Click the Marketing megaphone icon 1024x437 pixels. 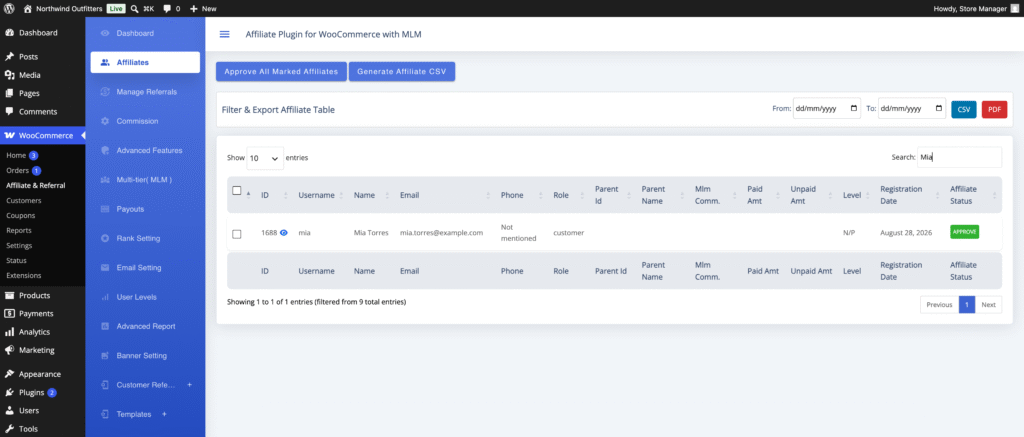pos(10,350)
